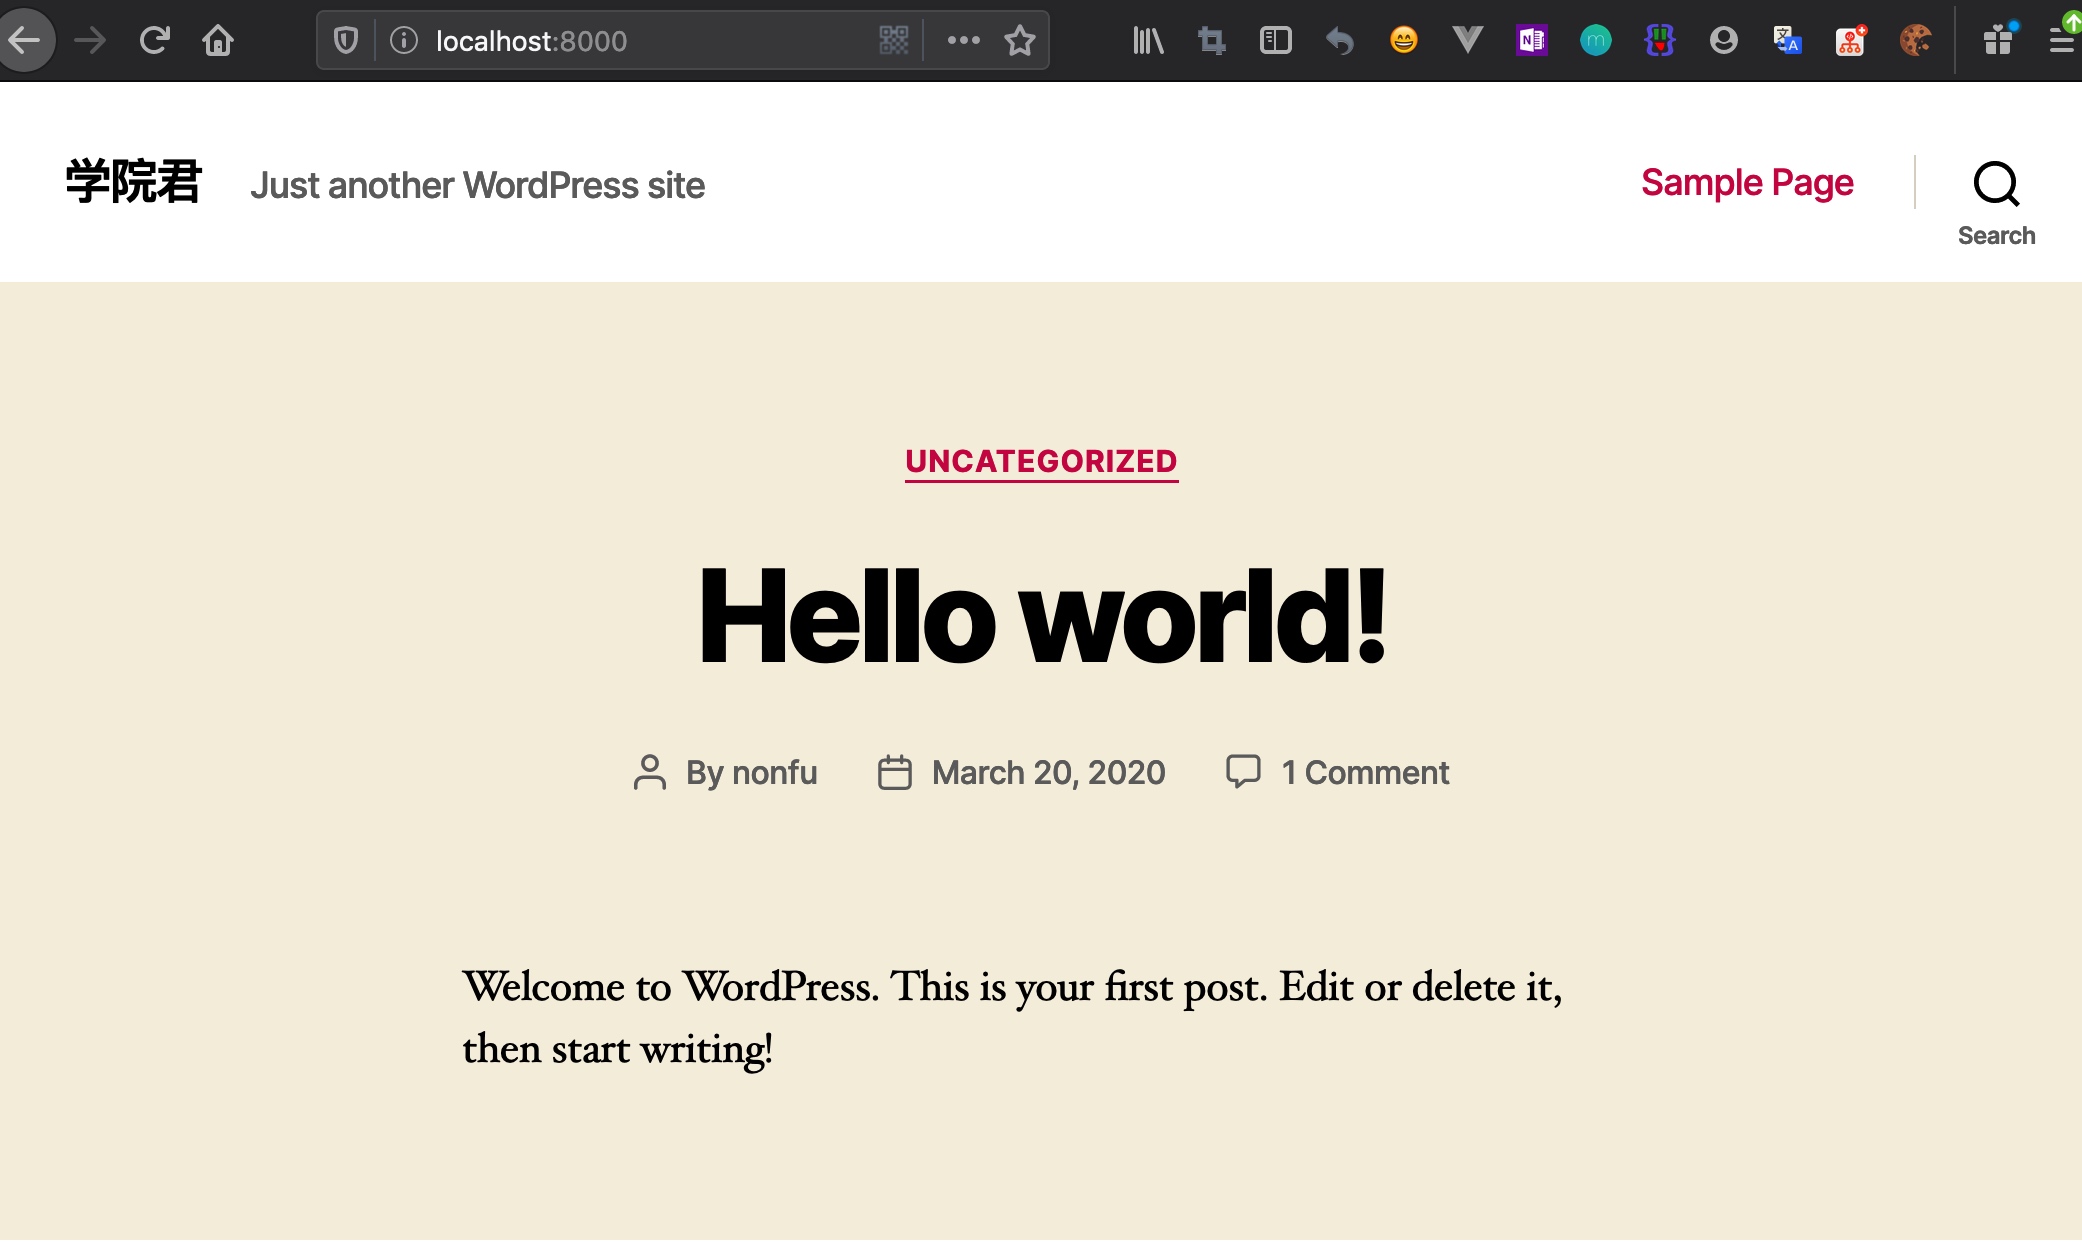Click the 学院君 site title header

coord(135,183)
